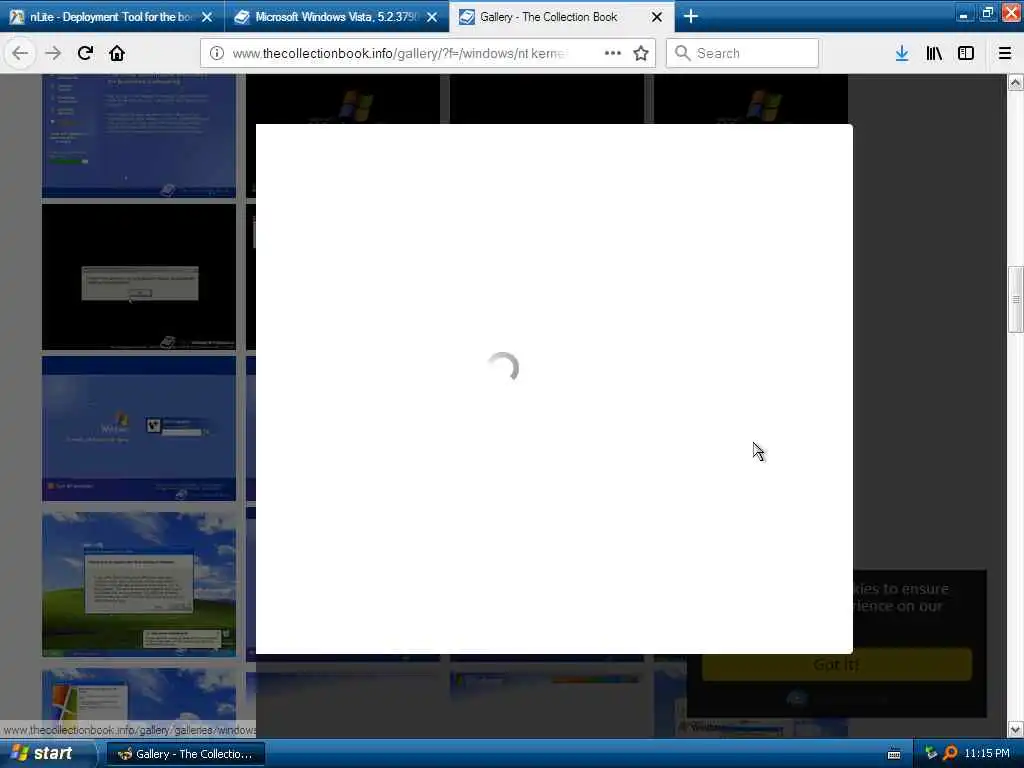
Task: Click the vertical scrollbar thumb
Action: click(x=1015, y=300)
